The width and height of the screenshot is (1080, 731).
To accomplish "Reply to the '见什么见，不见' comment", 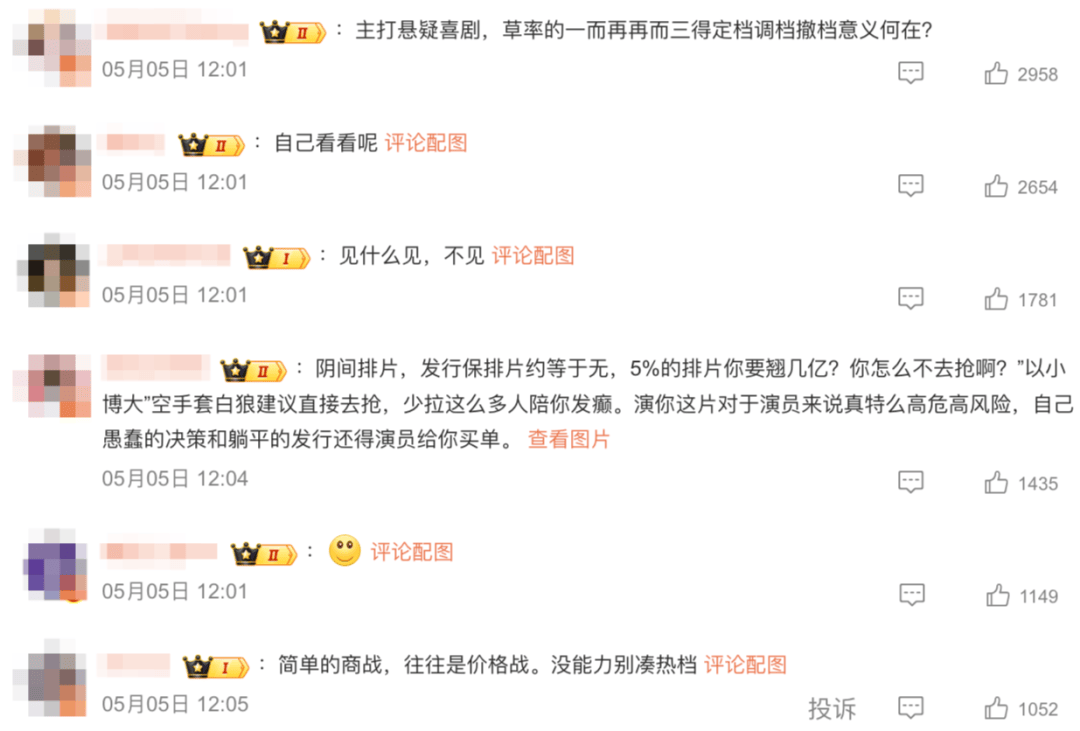I will tap(911, 299).
